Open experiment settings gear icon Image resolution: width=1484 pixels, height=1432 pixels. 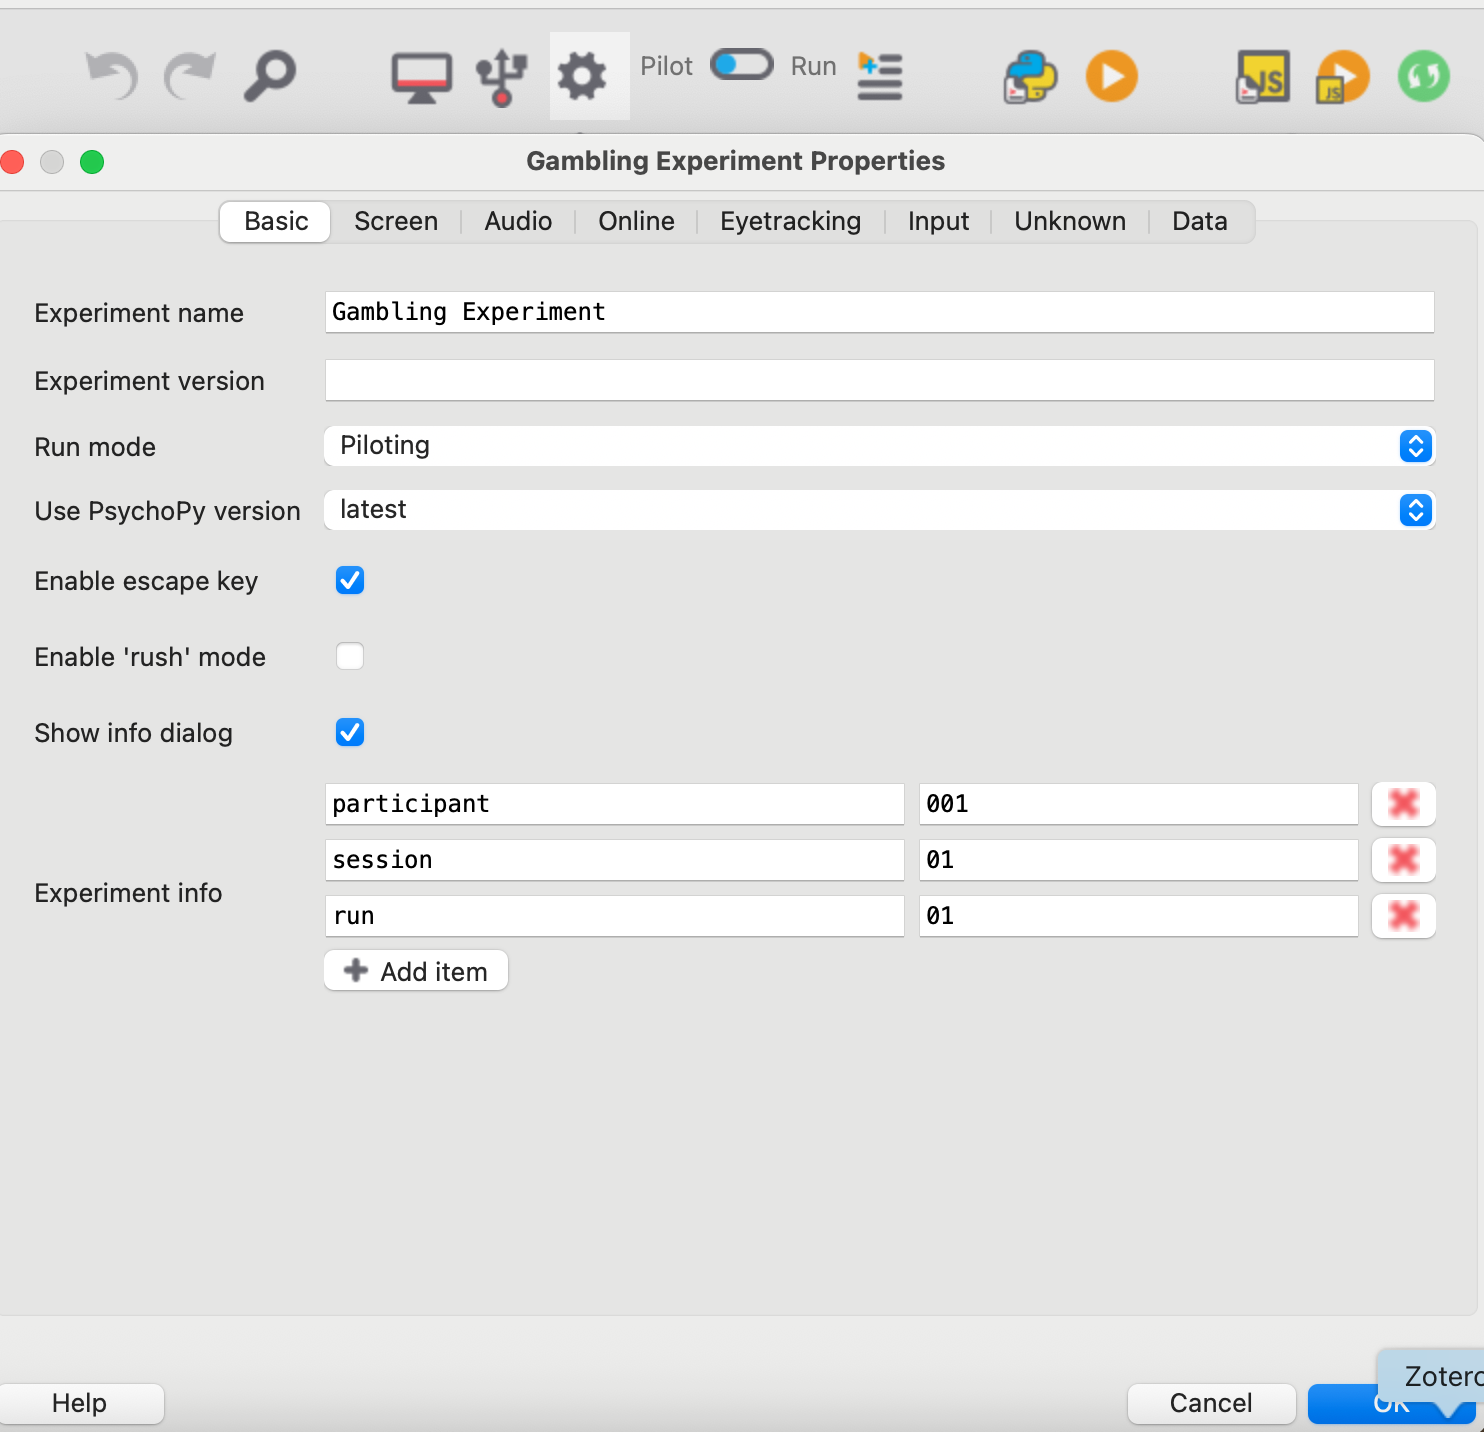click(582, 77)
